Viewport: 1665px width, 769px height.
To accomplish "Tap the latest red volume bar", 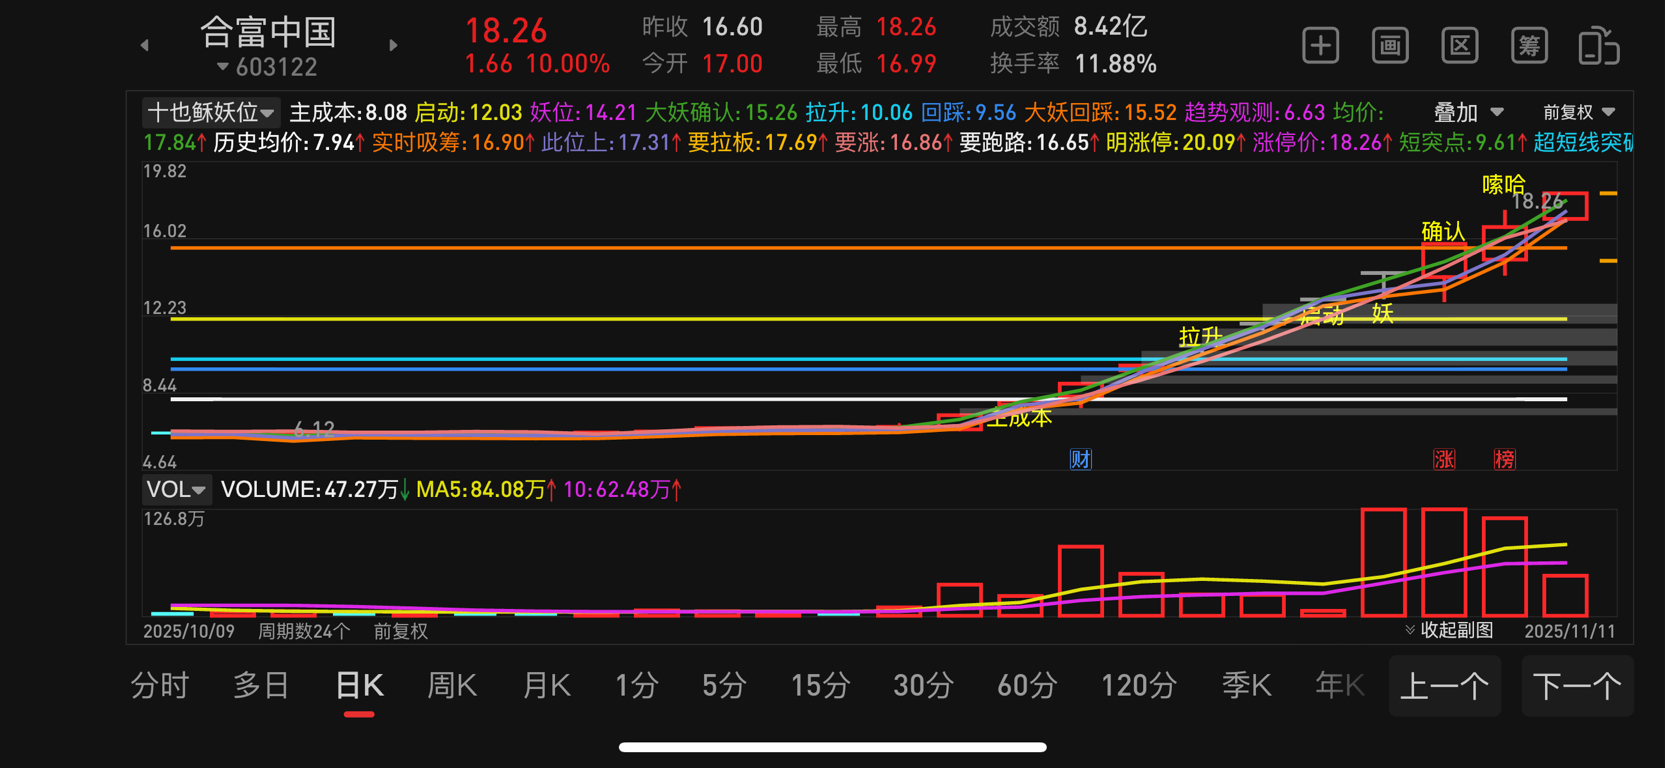I will (1565, 595).
